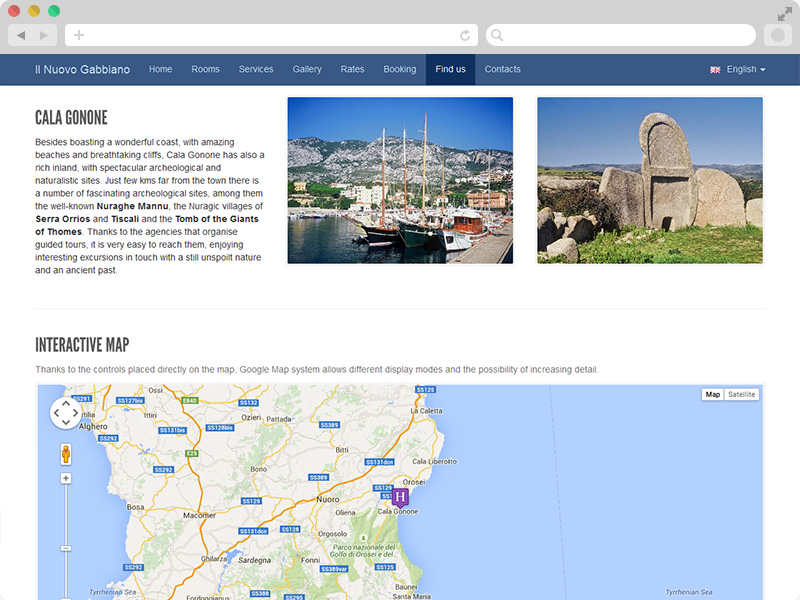This screenshot has height=600, width=800.
Task: Click the Ozieri label on the map
Action: coord(251,417)
